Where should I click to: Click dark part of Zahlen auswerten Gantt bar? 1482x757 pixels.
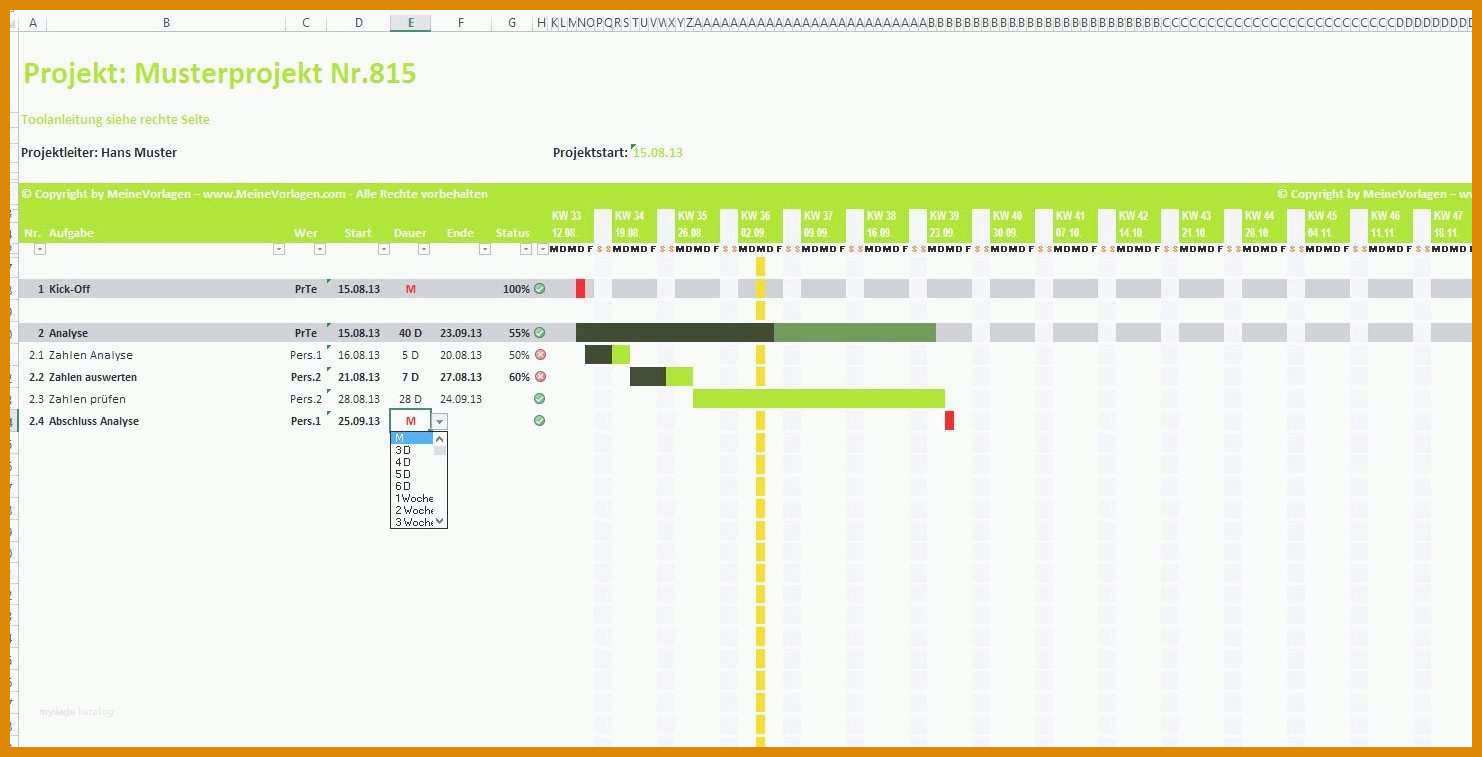pyautogui.click(x=648, y=377)
